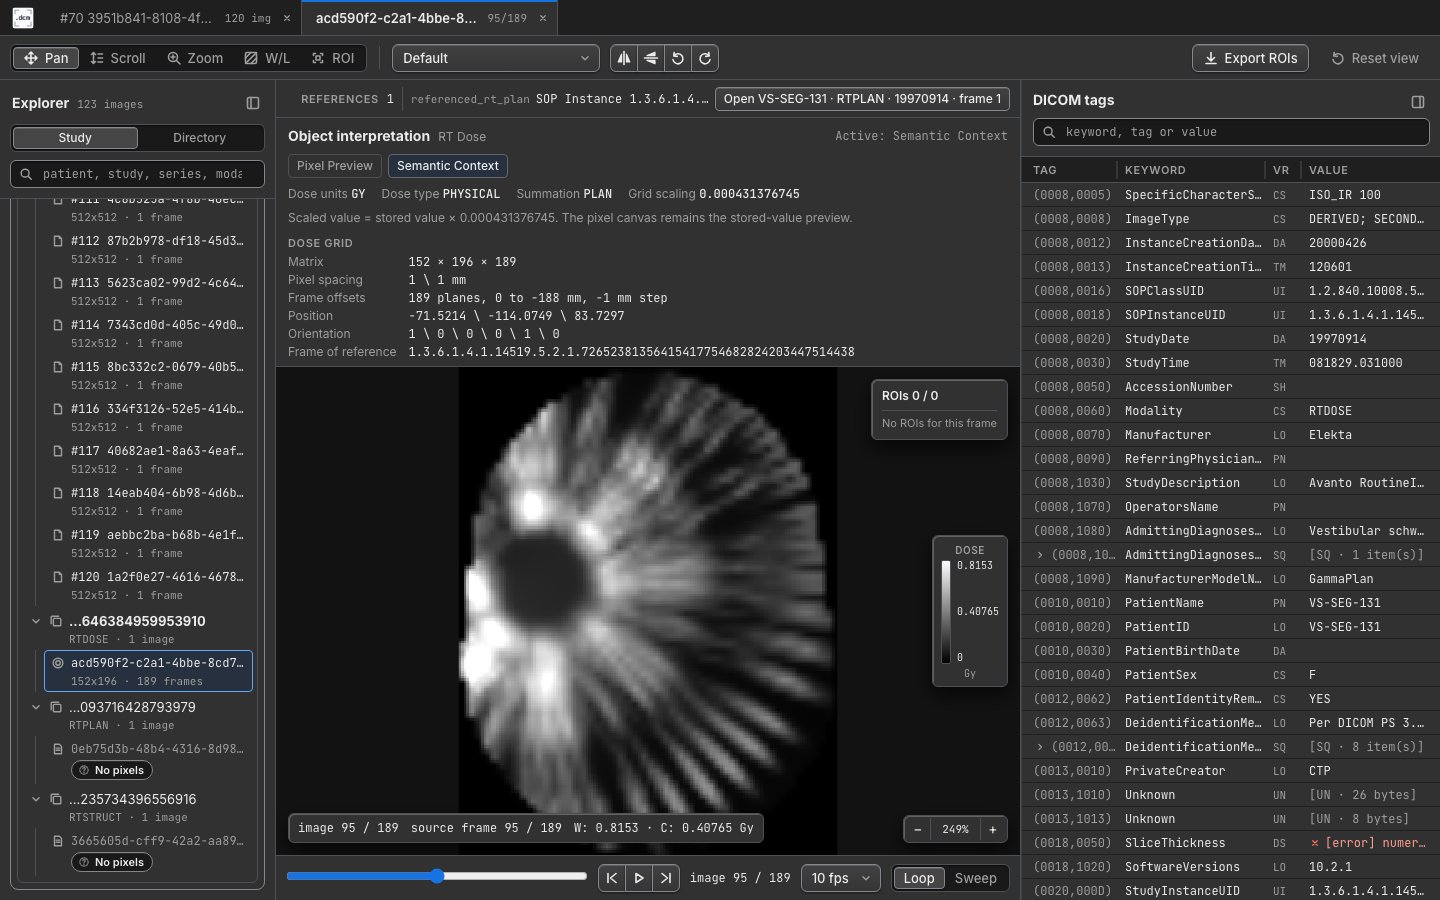
Task: Close the acd590f2 tab
Action: click(x=543, y=18)
